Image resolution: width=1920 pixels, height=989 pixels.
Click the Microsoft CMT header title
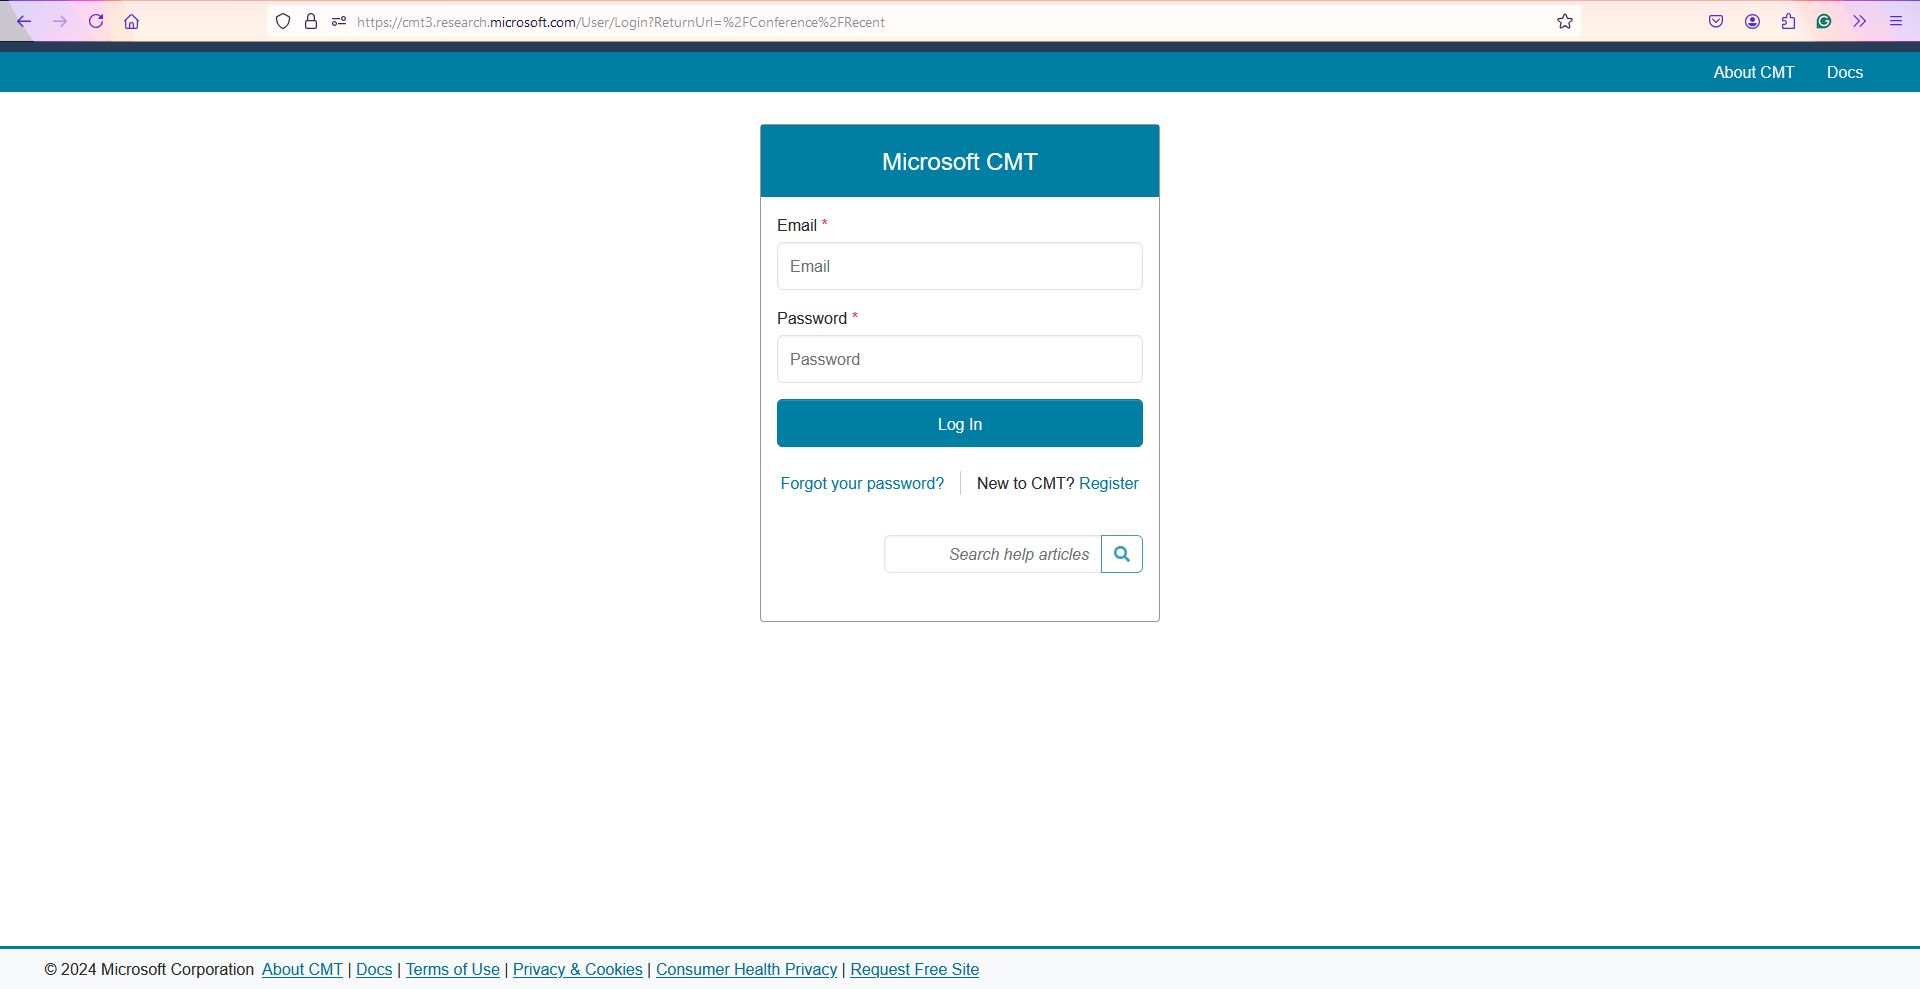click(960, 162)
